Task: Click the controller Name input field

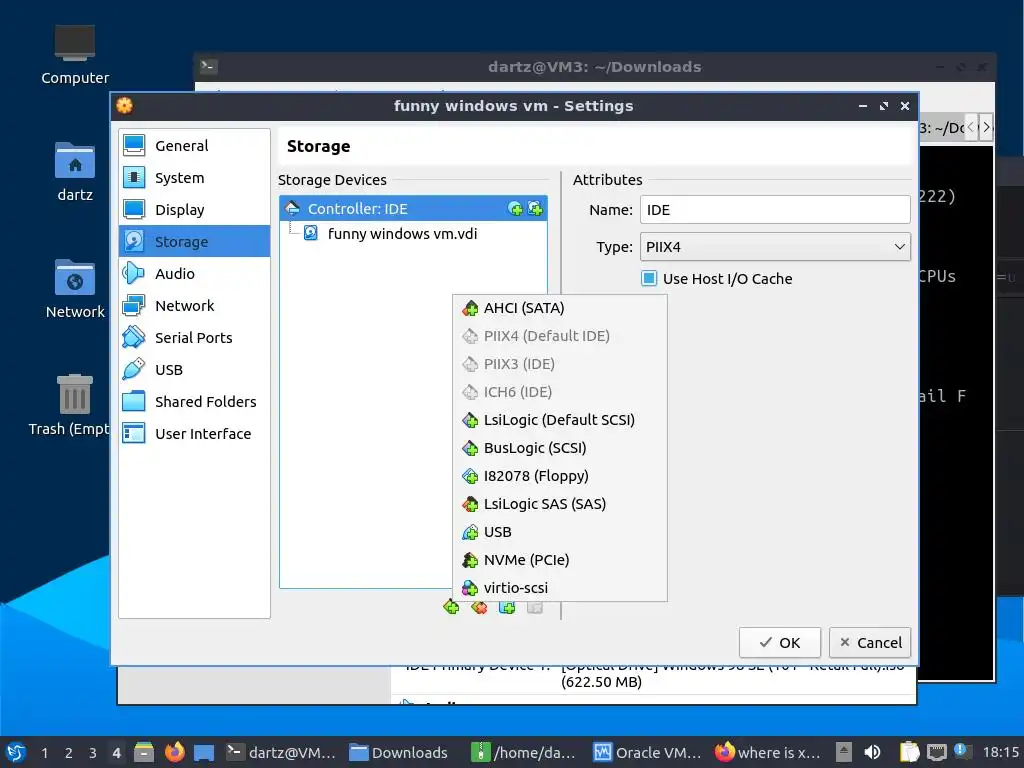Action: (775, 210)
